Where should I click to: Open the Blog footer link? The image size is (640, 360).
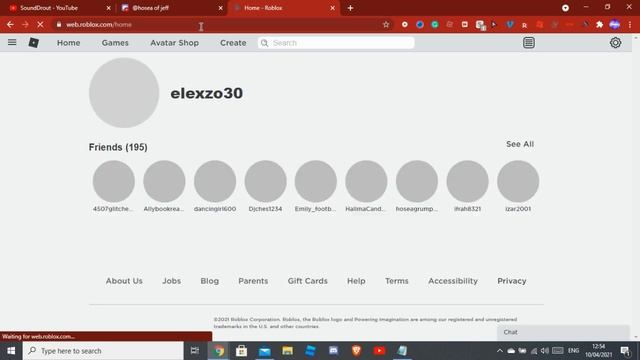[209, 281]
